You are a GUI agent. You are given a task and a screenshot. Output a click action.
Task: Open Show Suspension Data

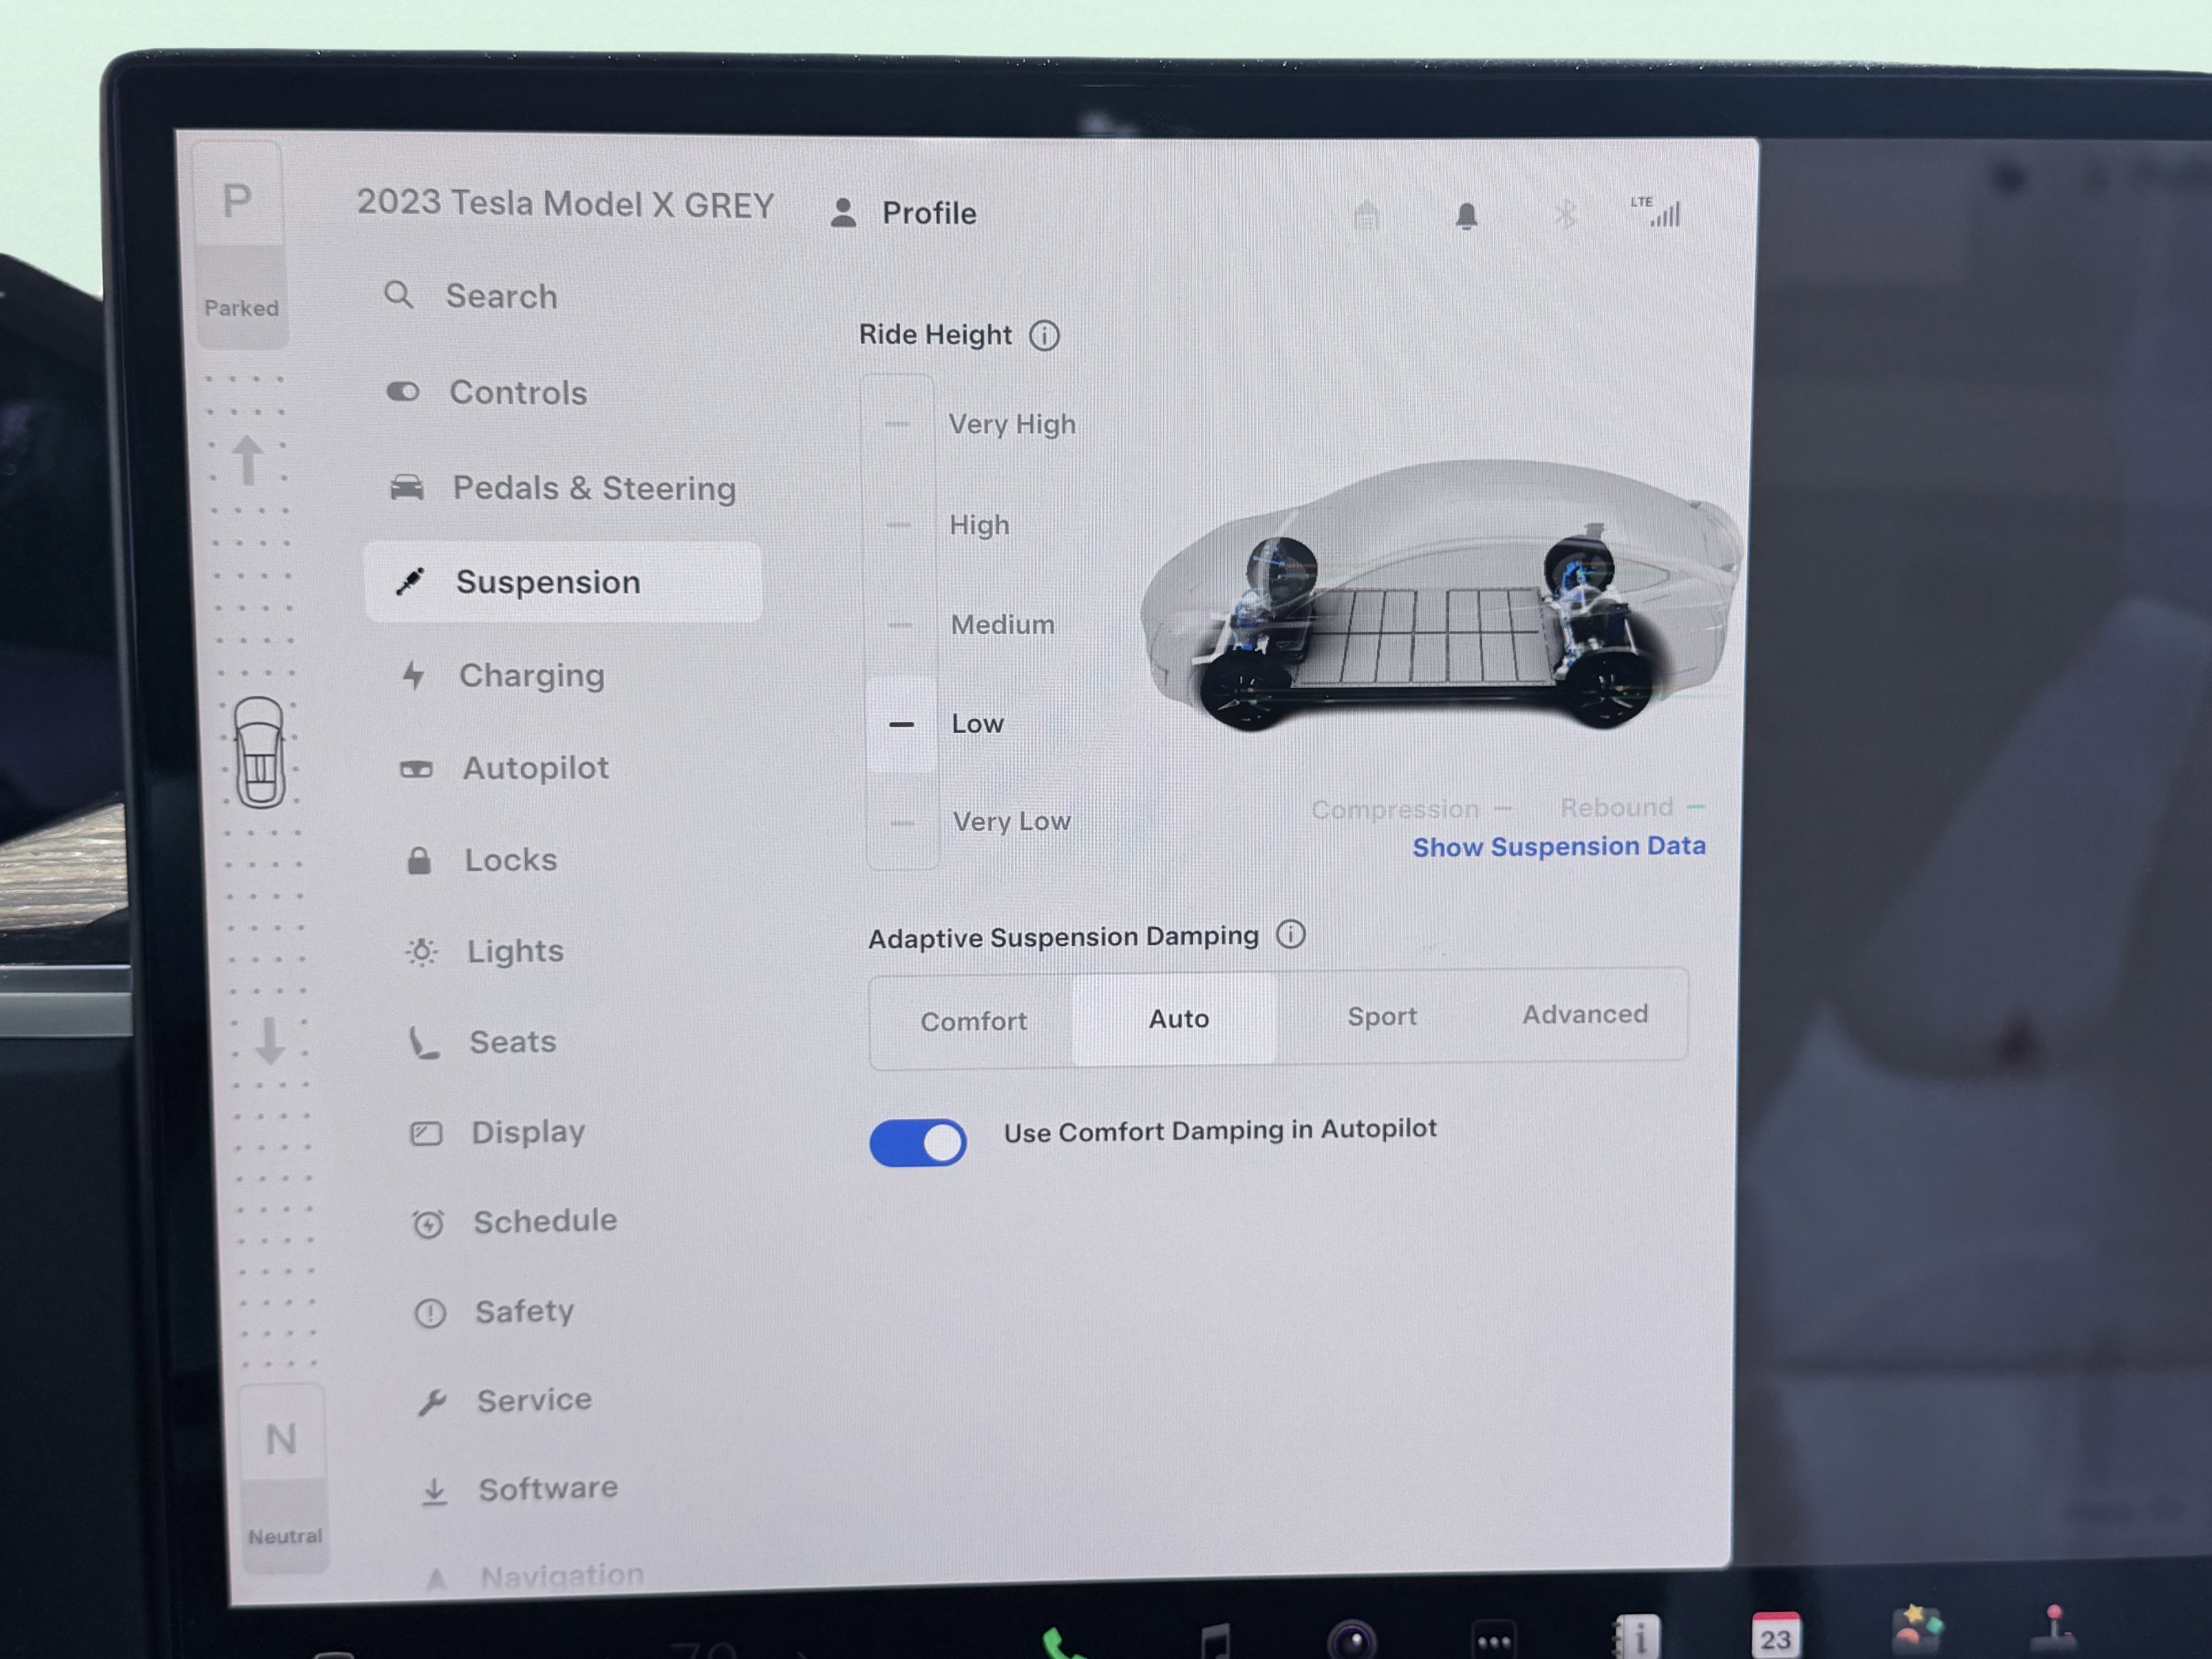[x=1558, y=847]
